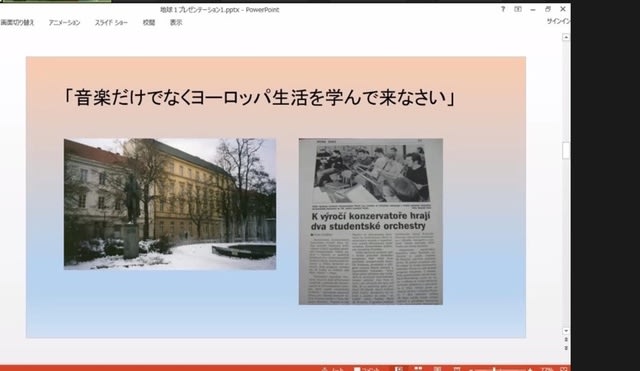Open the アニメーション (Animations) ribbon tab
Viewport: 640px width, 371px height.
64,22
